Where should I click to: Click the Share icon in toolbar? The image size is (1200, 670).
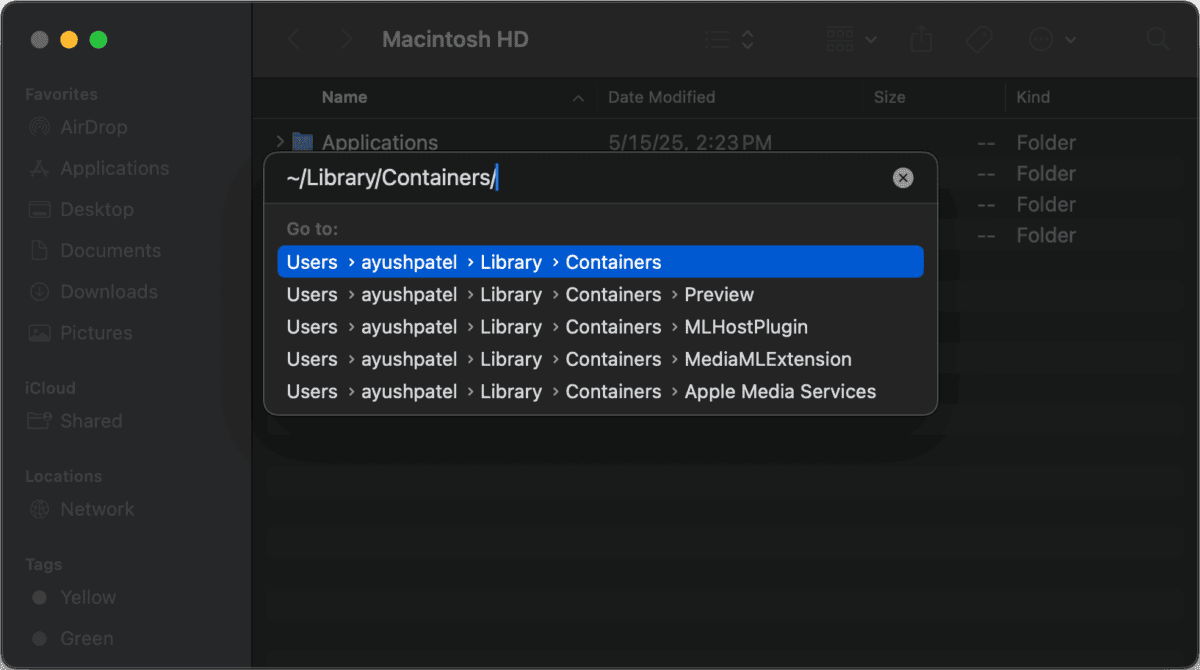coord(921,40)
